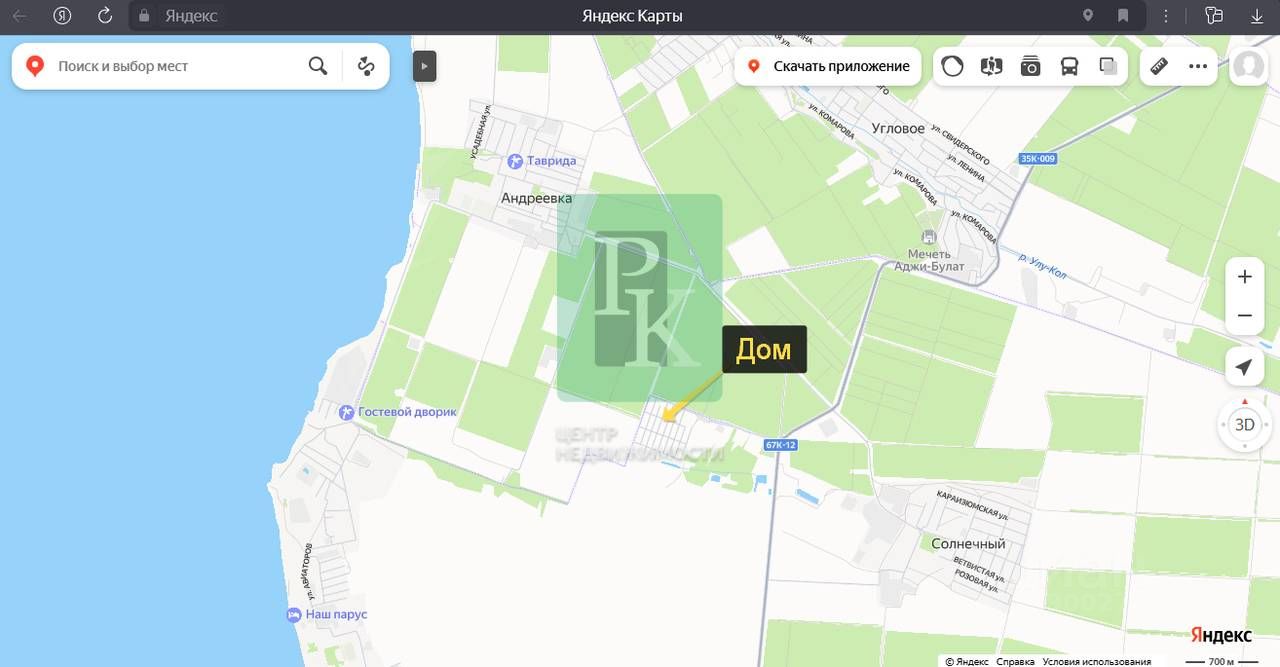Screen dimensions: 1280x667
Task: Click the red Yandex Maps pin logo
Action: point(35,66)
